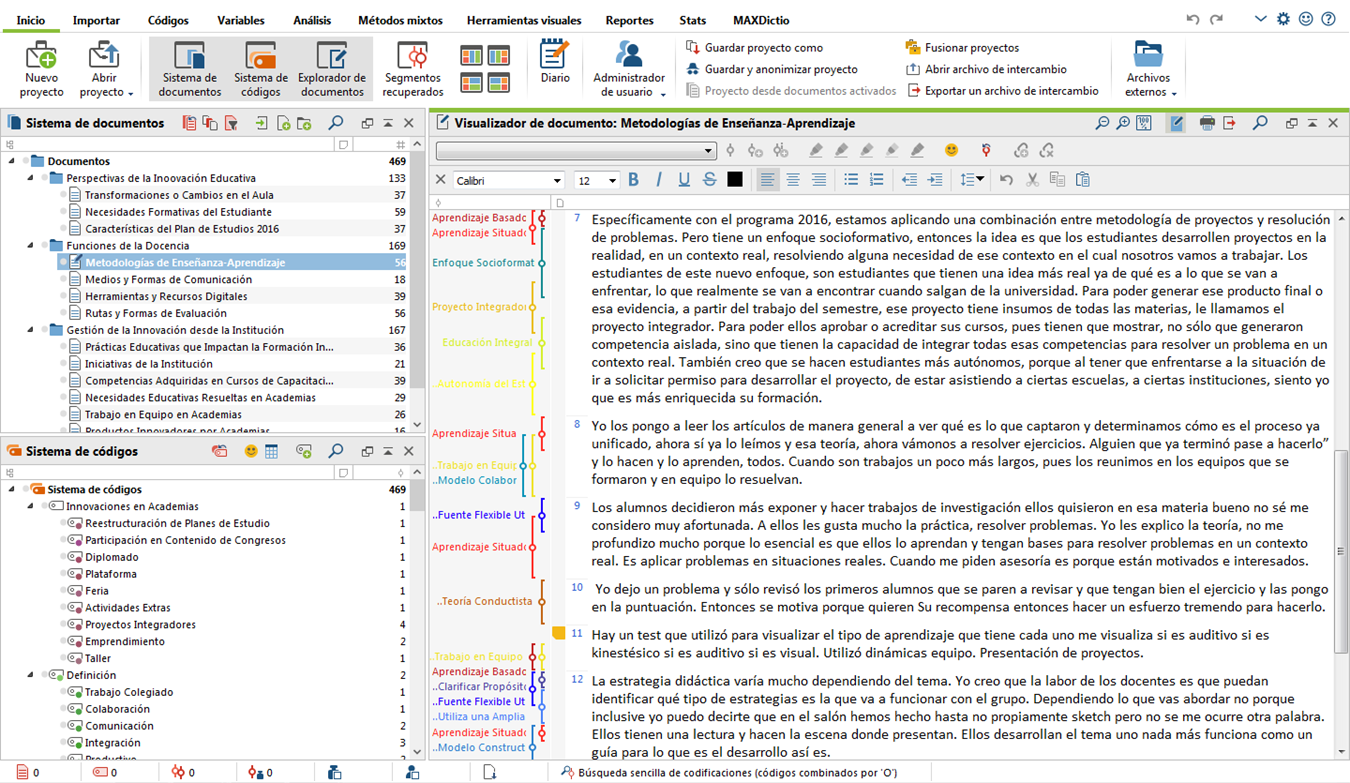
Task: Select the Proyectos Integradores code
Action: (x=140, y=625)
